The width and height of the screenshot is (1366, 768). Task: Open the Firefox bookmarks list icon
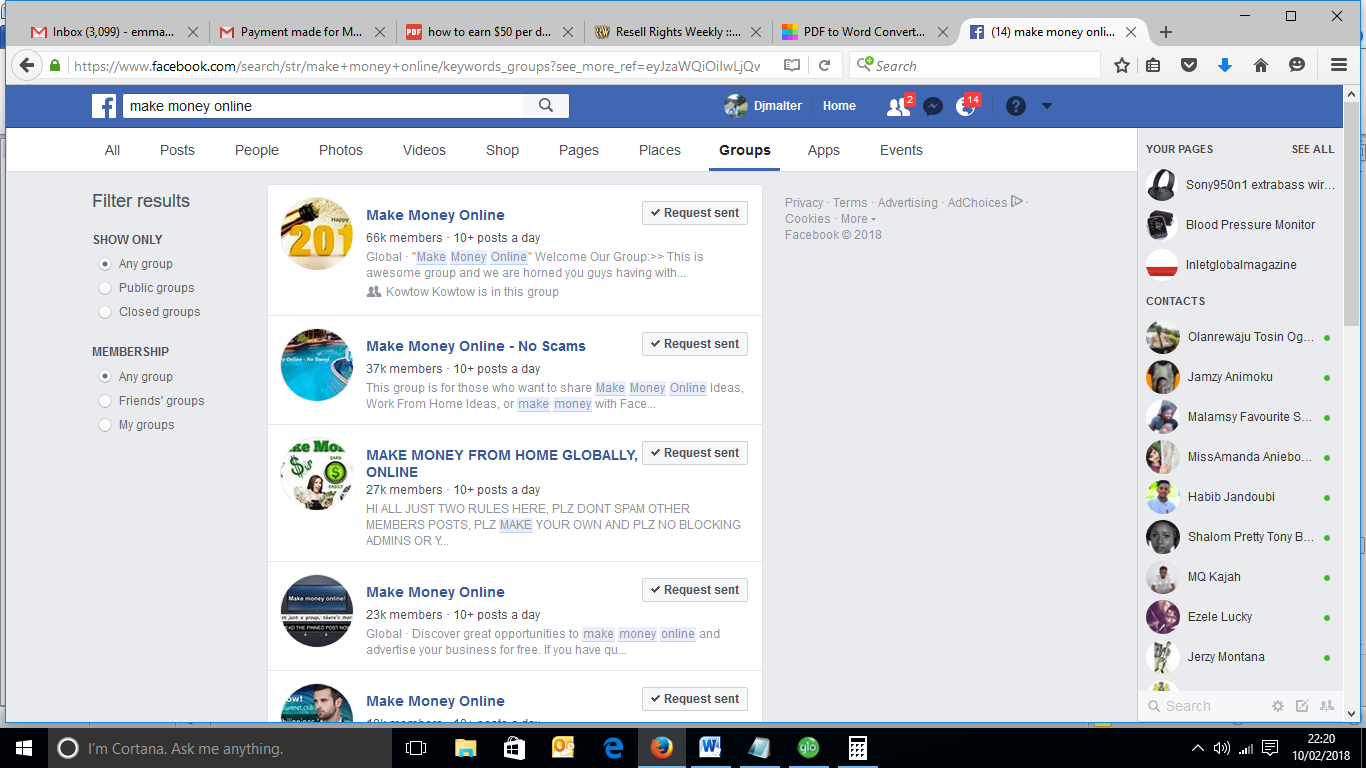pyautogui.click(x=1153, y=66)
